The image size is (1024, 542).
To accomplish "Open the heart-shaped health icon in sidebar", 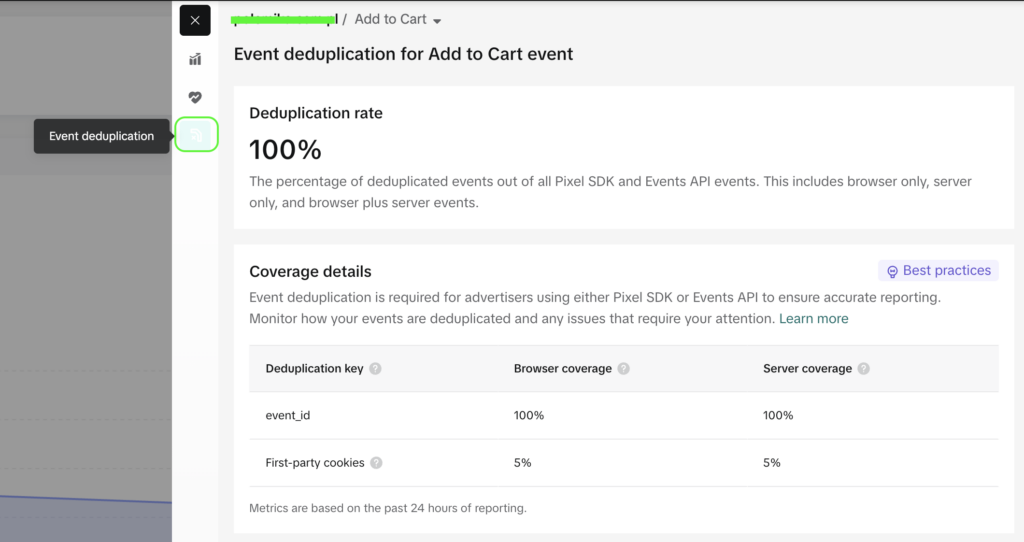I will 195,97.
